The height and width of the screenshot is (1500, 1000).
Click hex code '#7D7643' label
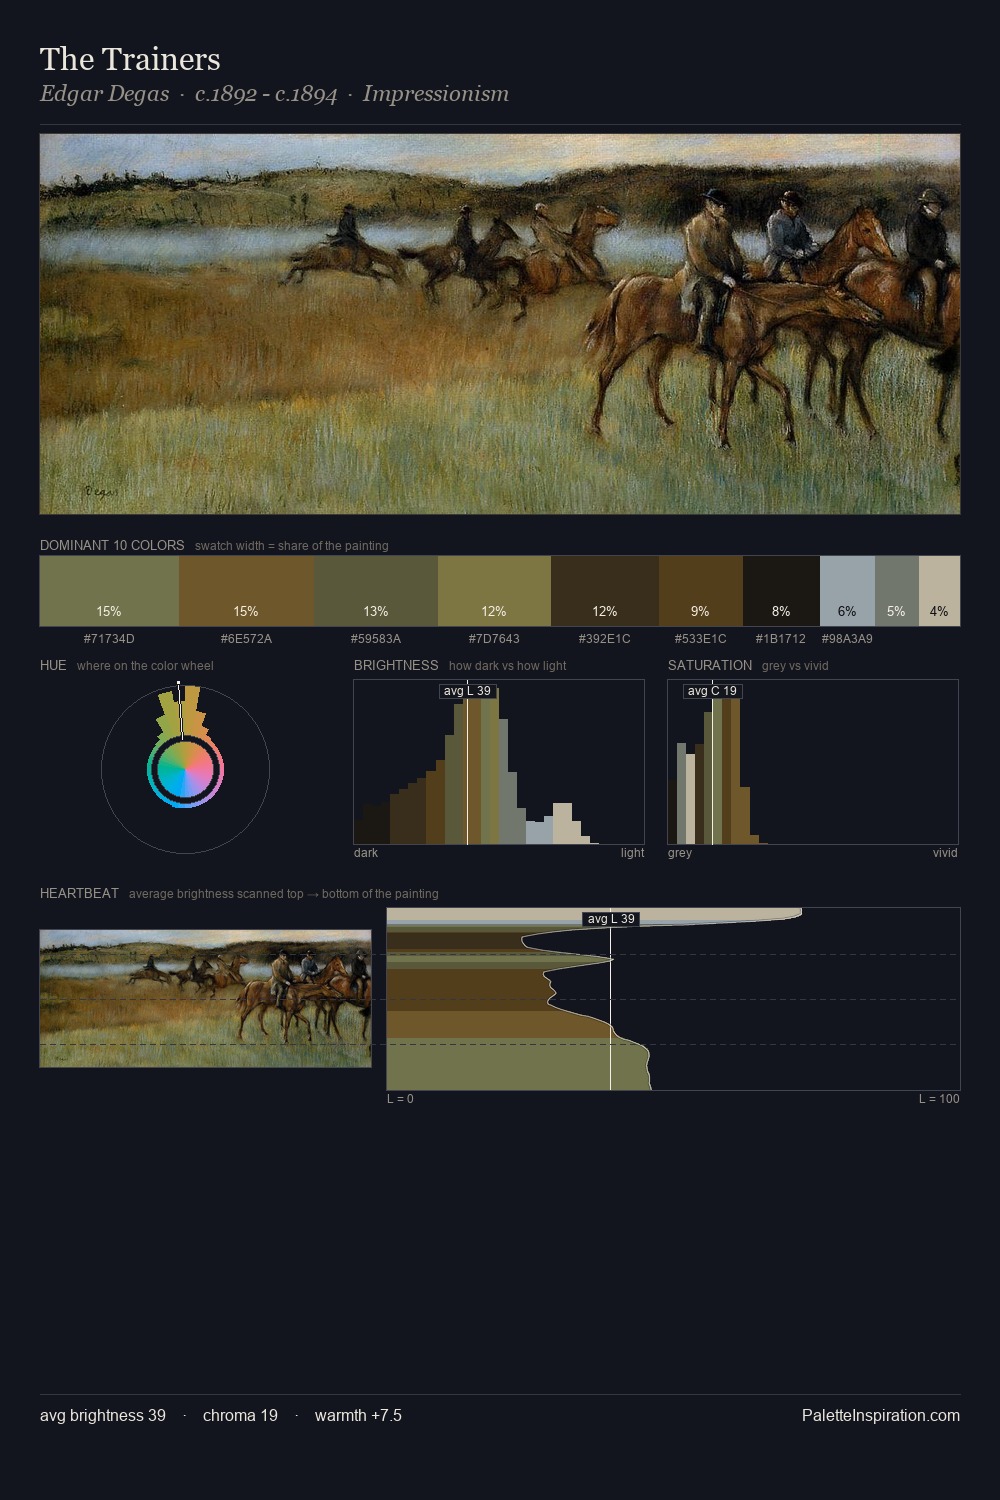[x=494, y=638]
